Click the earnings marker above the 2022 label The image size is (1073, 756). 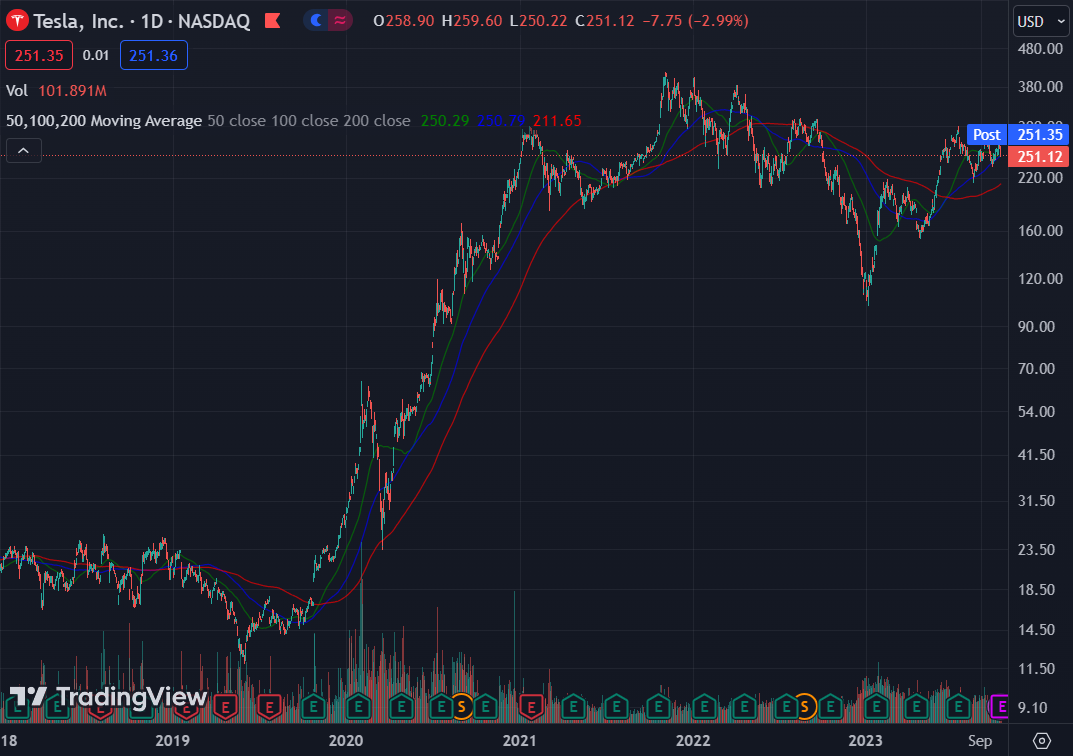[704, 706]
